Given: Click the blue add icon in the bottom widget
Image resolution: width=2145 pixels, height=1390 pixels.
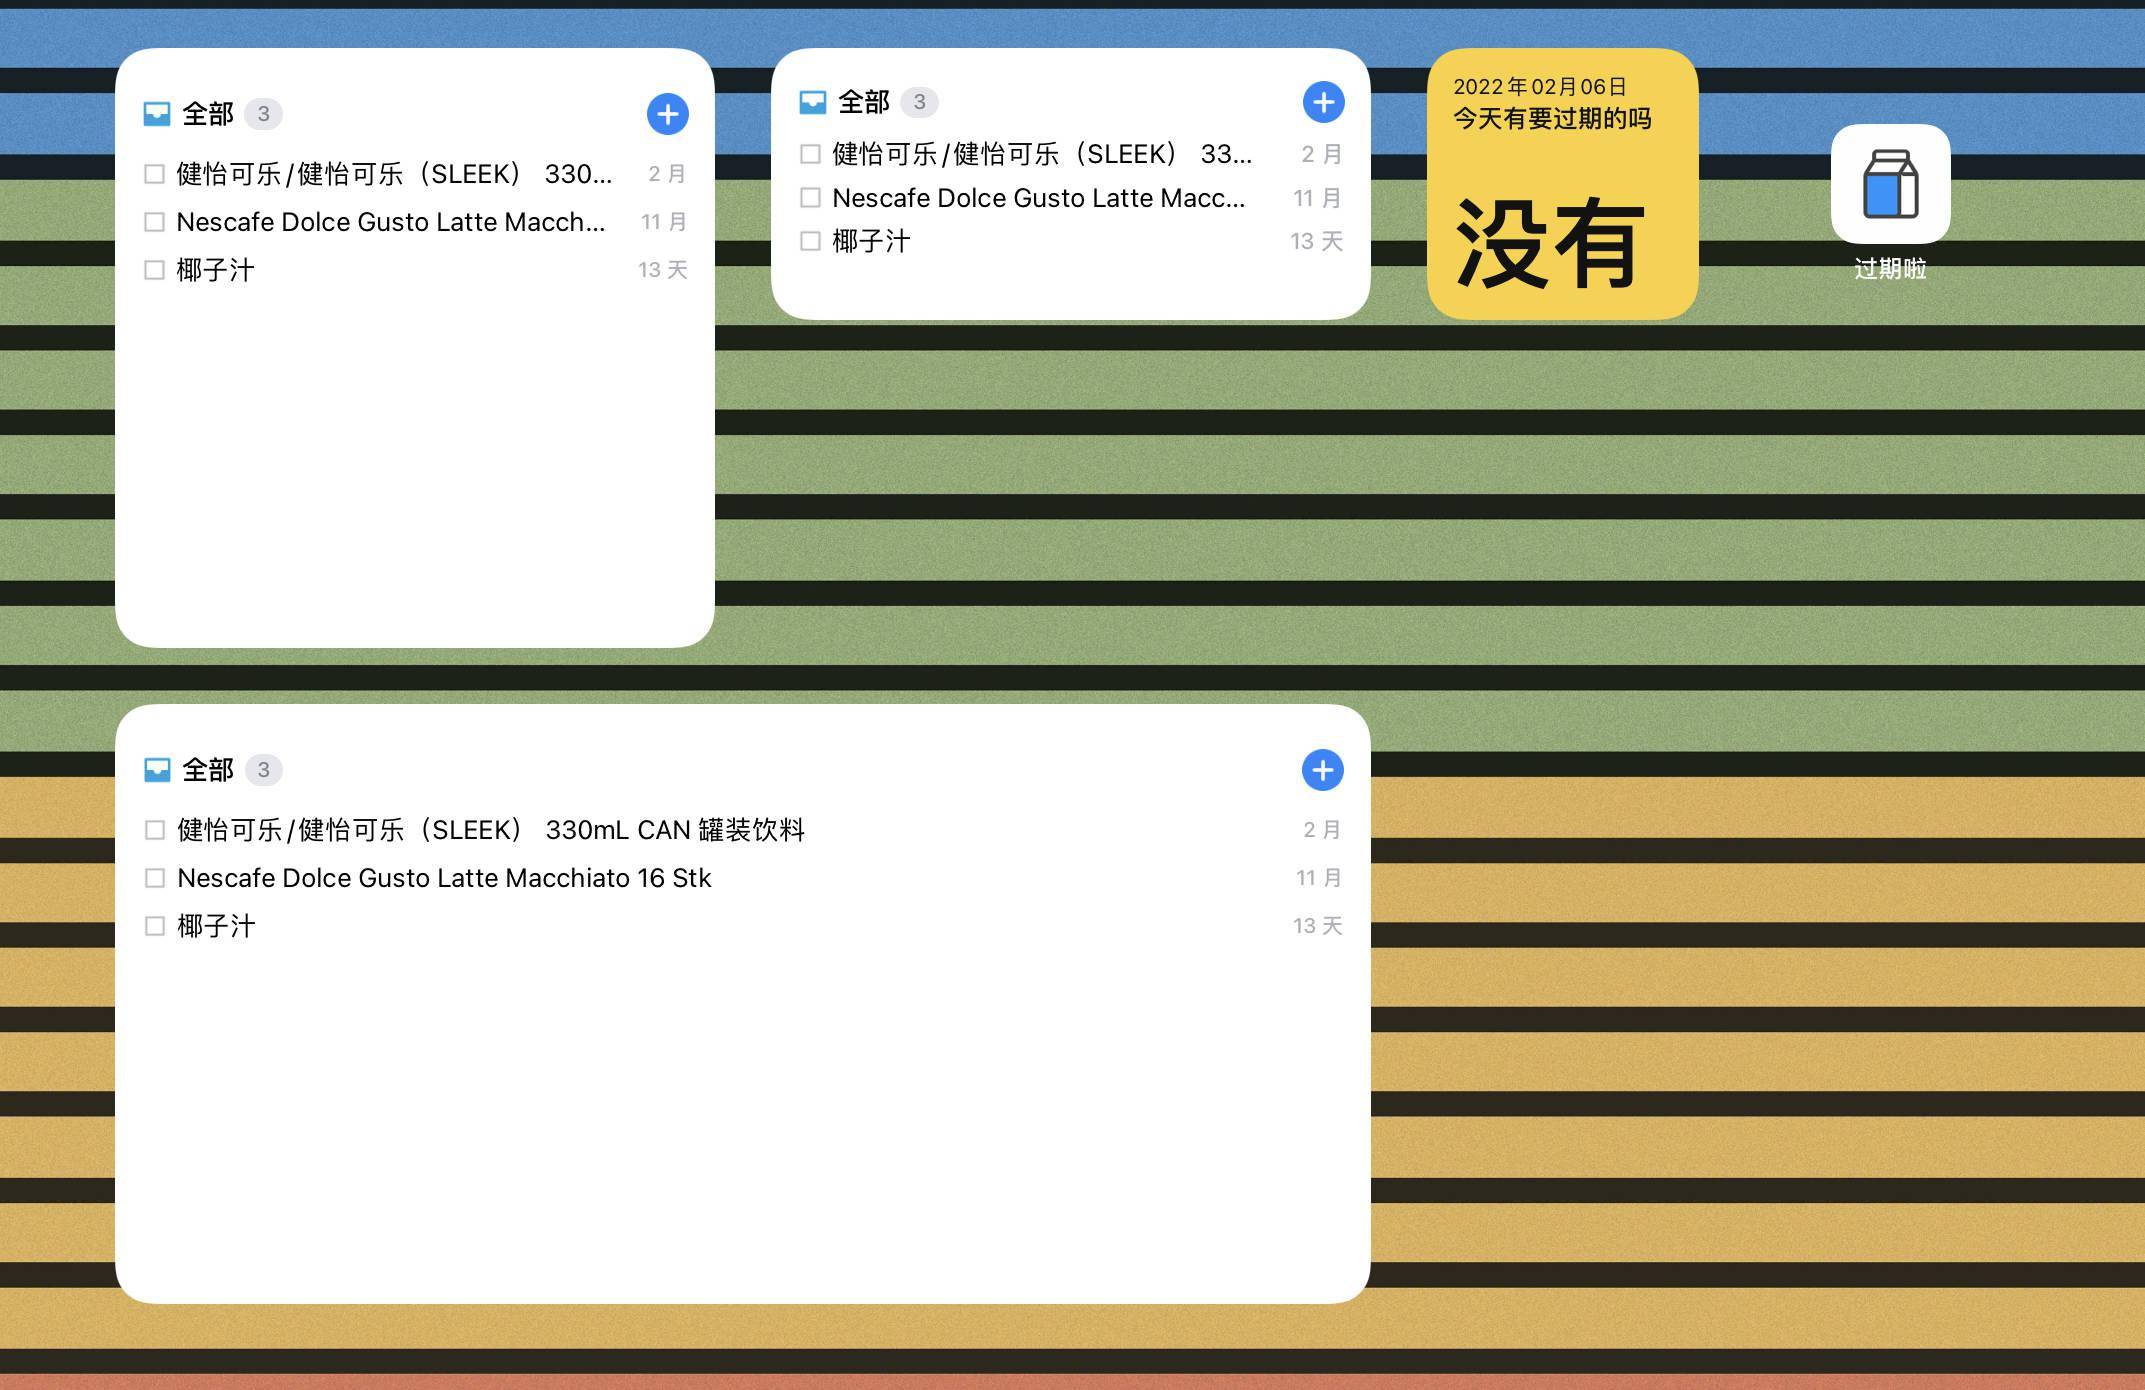Looking at the screenshot, I should click(x=1323, y=770).
